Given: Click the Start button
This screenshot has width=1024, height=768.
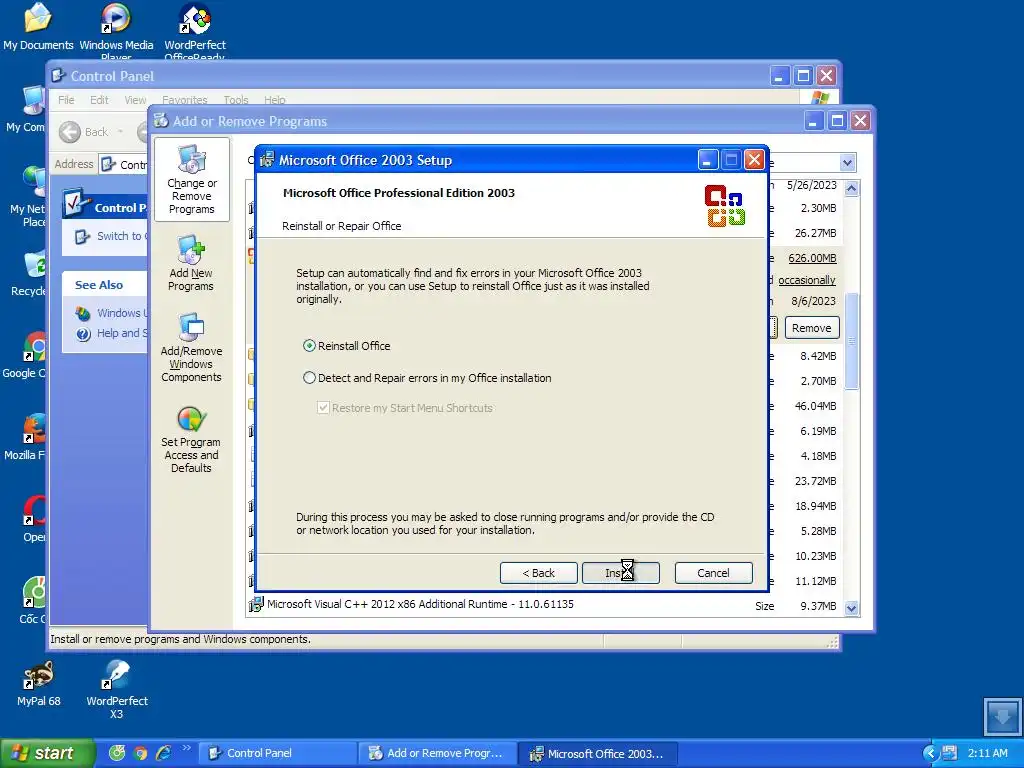Looking at the screenshot, I should [46, 753].
